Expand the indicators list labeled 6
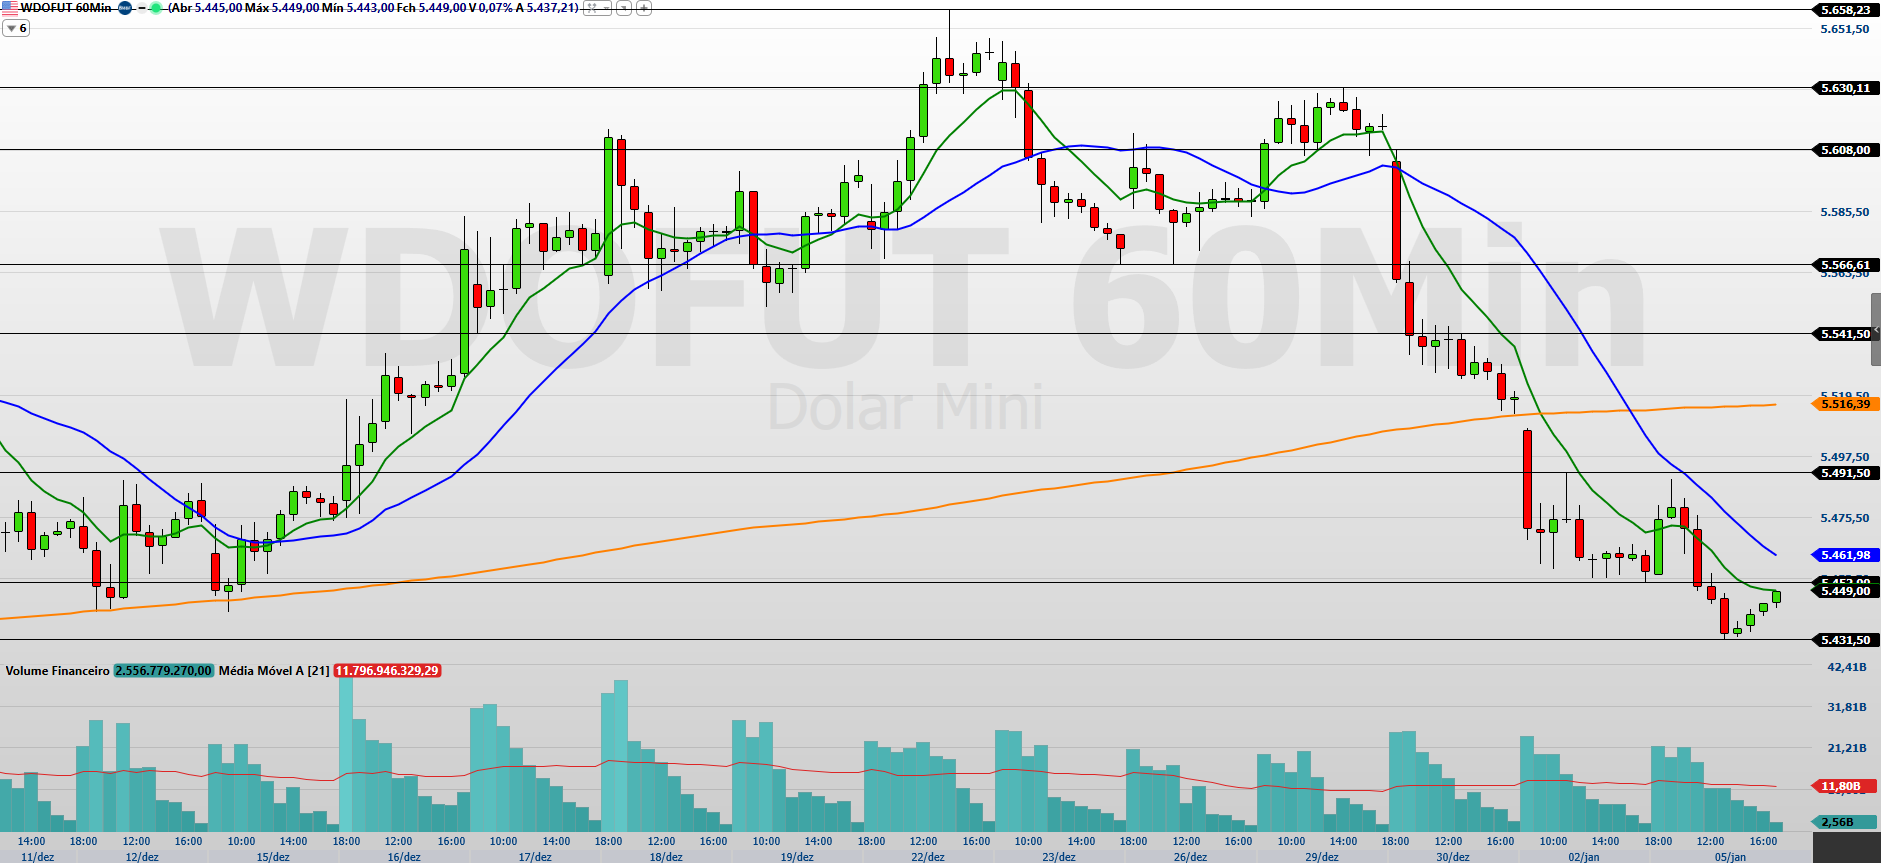Screen dimensions: 1881x863 pos(16,29)
